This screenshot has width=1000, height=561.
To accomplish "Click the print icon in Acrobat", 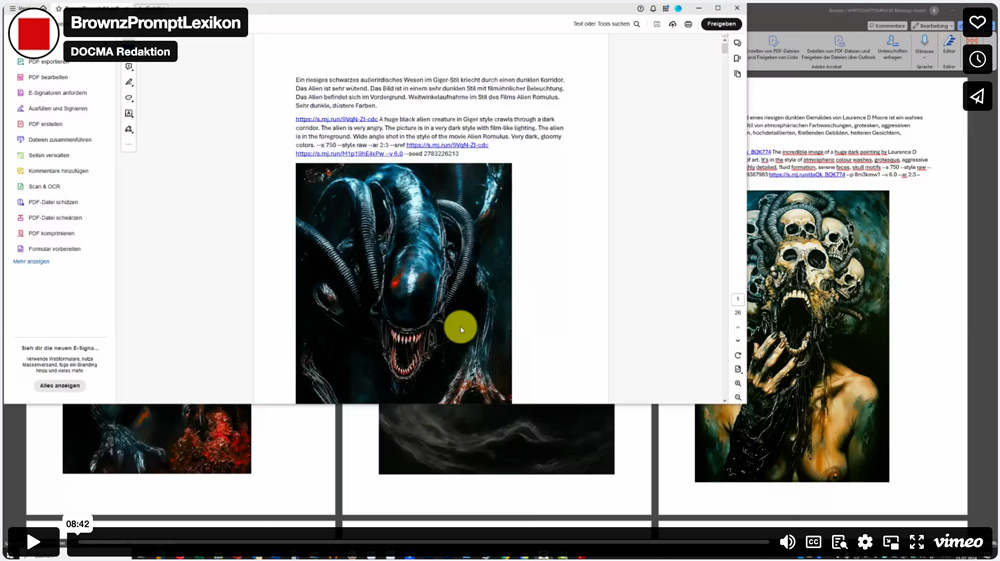I will (x=688, y=24).
